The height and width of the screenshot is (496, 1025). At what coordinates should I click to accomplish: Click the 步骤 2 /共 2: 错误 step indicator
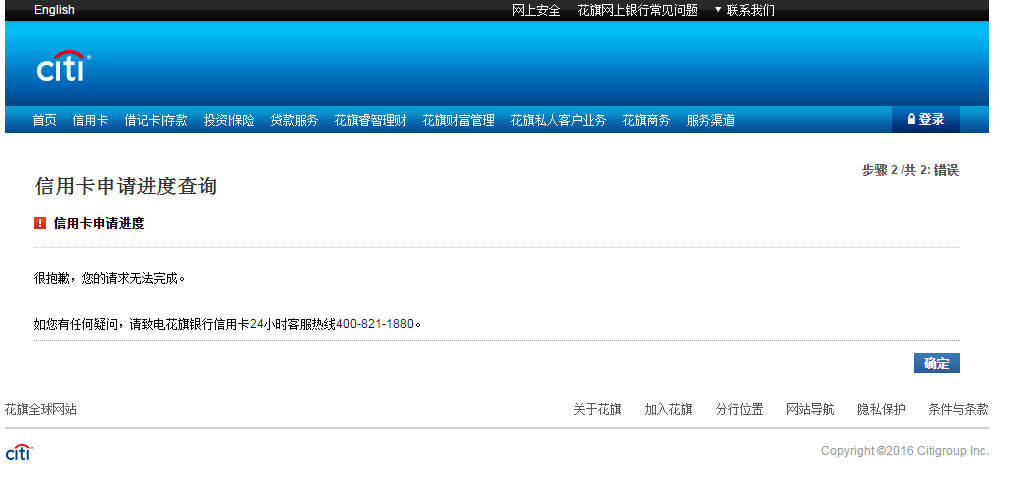910,171
